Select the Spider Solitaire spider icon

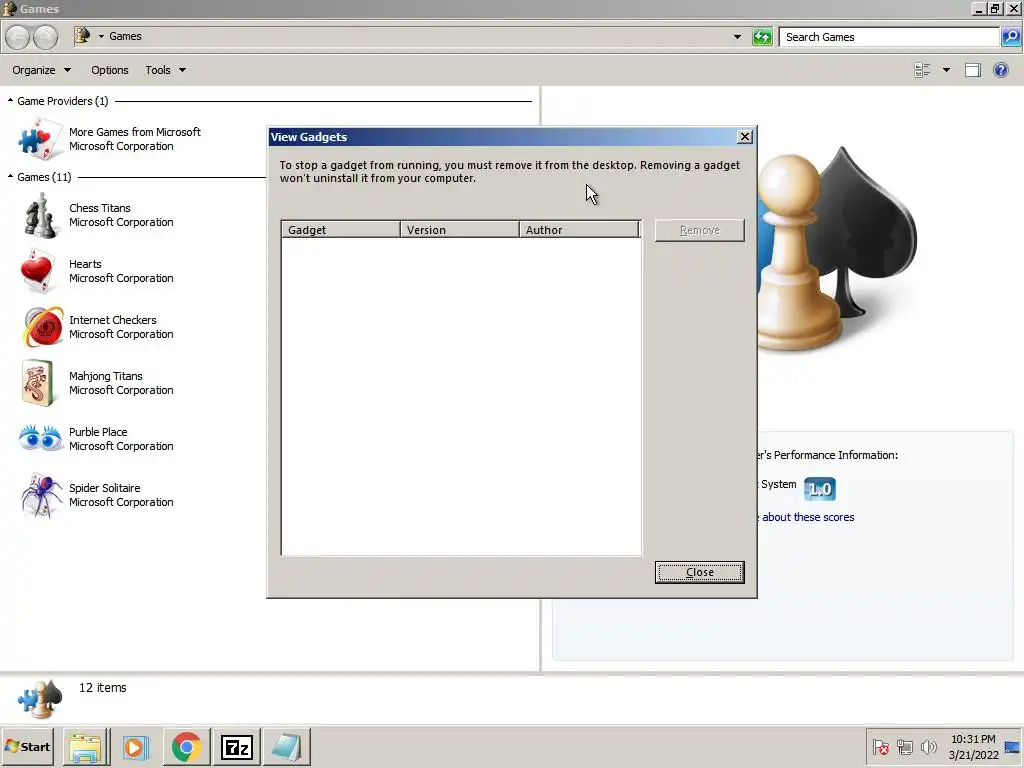(x=41, y=495)
